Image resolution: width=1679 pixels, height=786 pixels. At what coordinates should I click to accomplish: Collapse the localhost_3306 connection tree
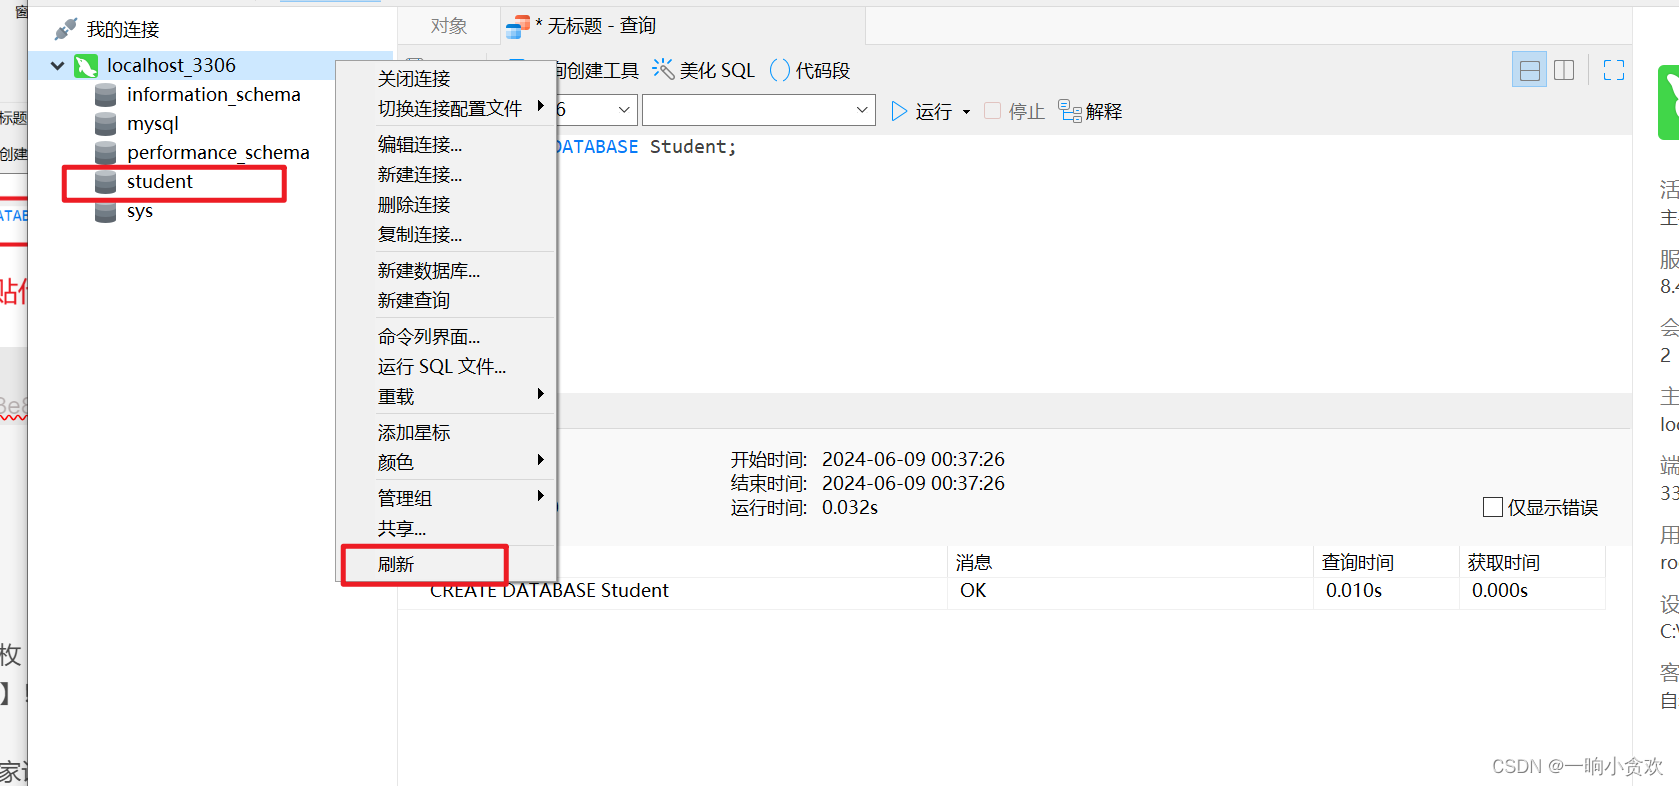(x=57, y=66)
